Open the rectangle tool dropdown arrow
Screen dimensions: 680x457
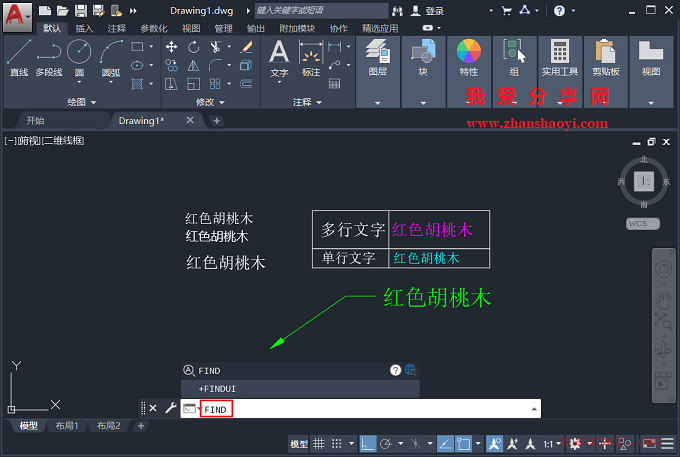tap(151, 46)
